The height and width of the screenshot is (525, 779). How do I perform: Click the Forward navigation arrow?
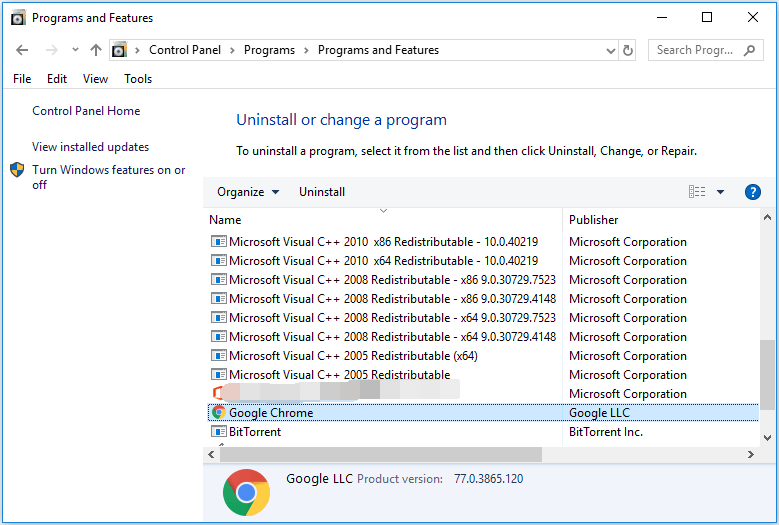click(x=52, y=50)
